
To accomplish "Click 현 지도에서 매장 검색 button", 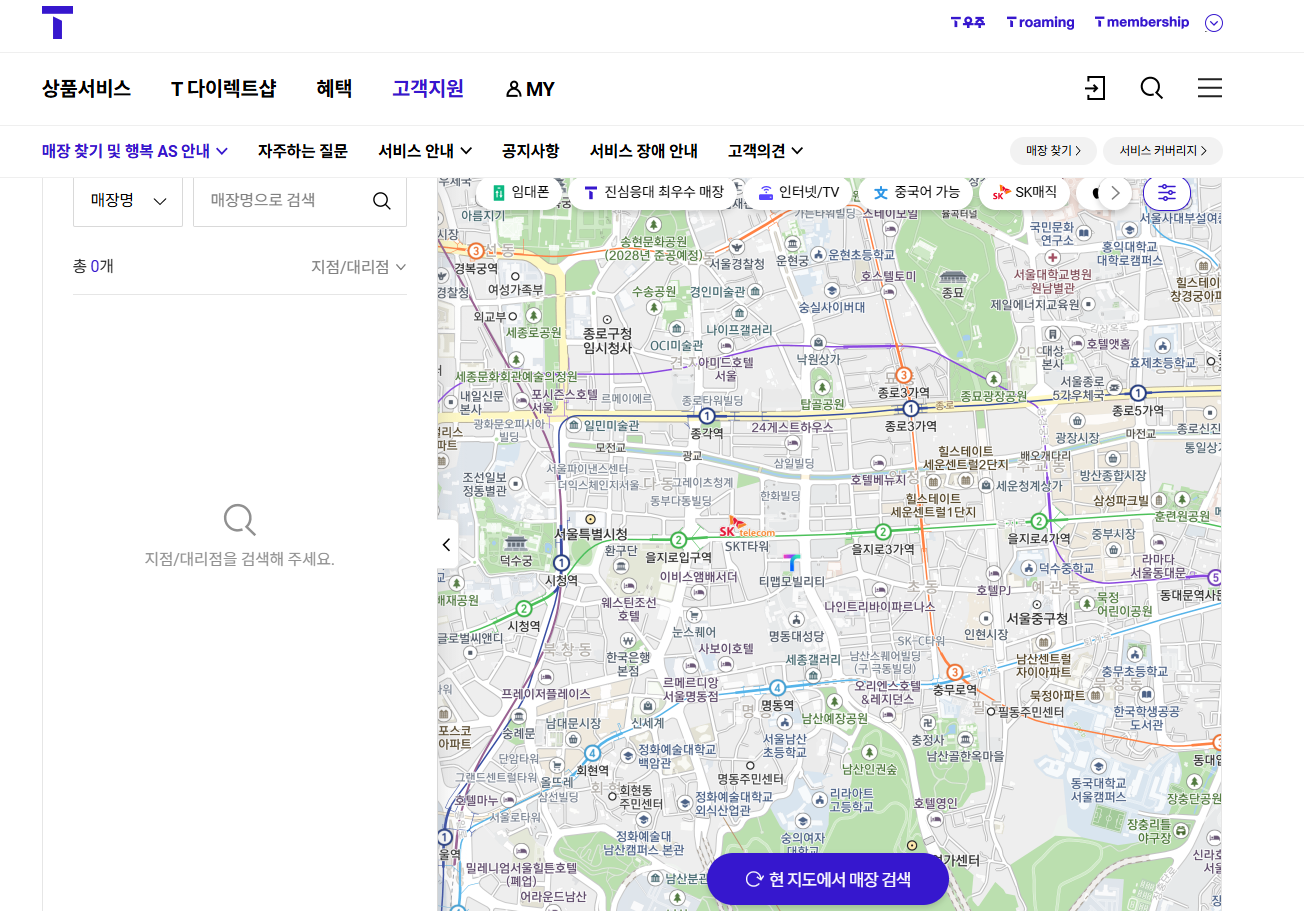I will click(828, 879).
